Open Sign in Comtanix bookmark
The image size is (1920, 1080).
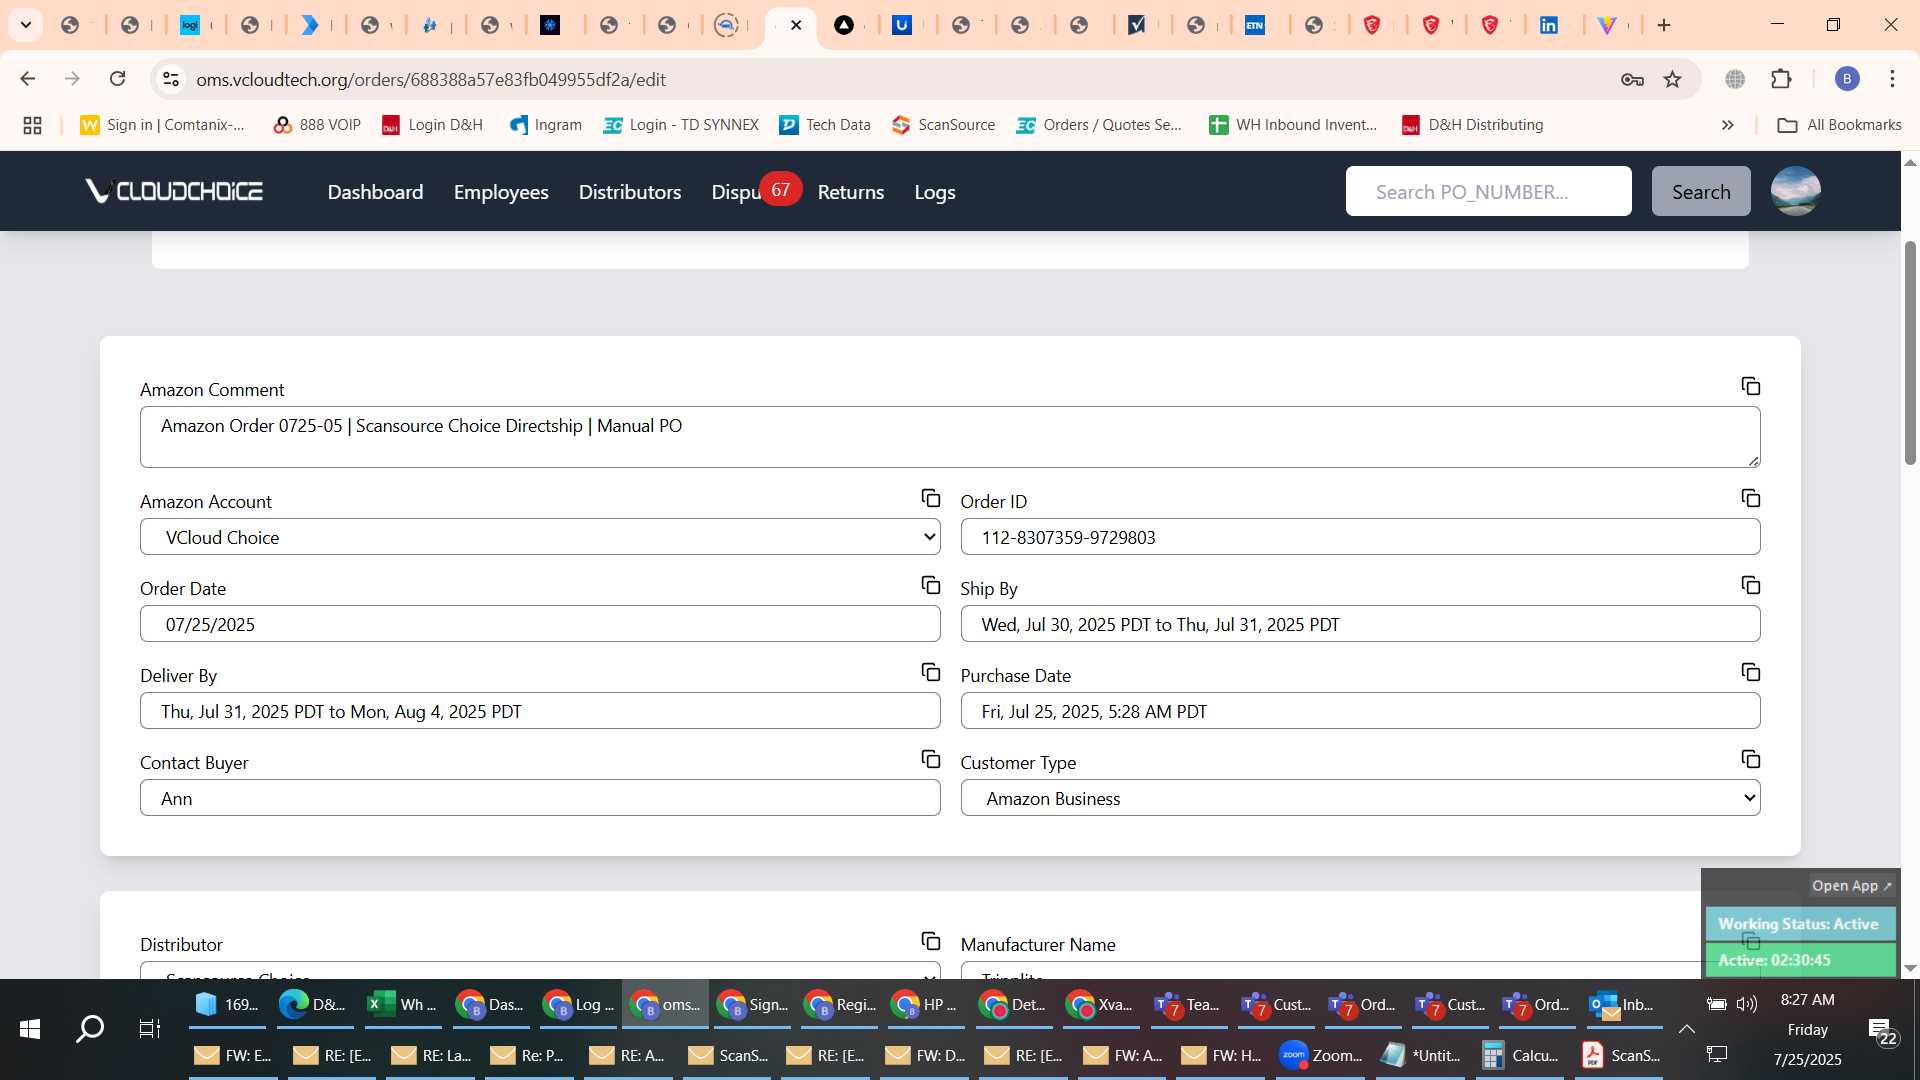click(x=163, y=125)
